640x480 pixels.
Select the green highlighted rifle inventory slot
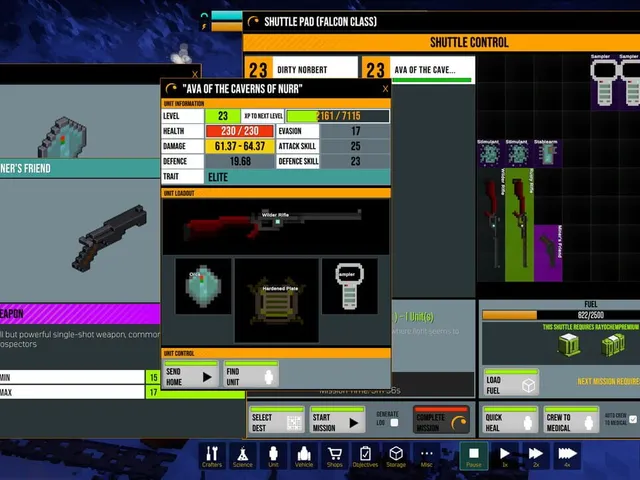click(x=519, y=224)
